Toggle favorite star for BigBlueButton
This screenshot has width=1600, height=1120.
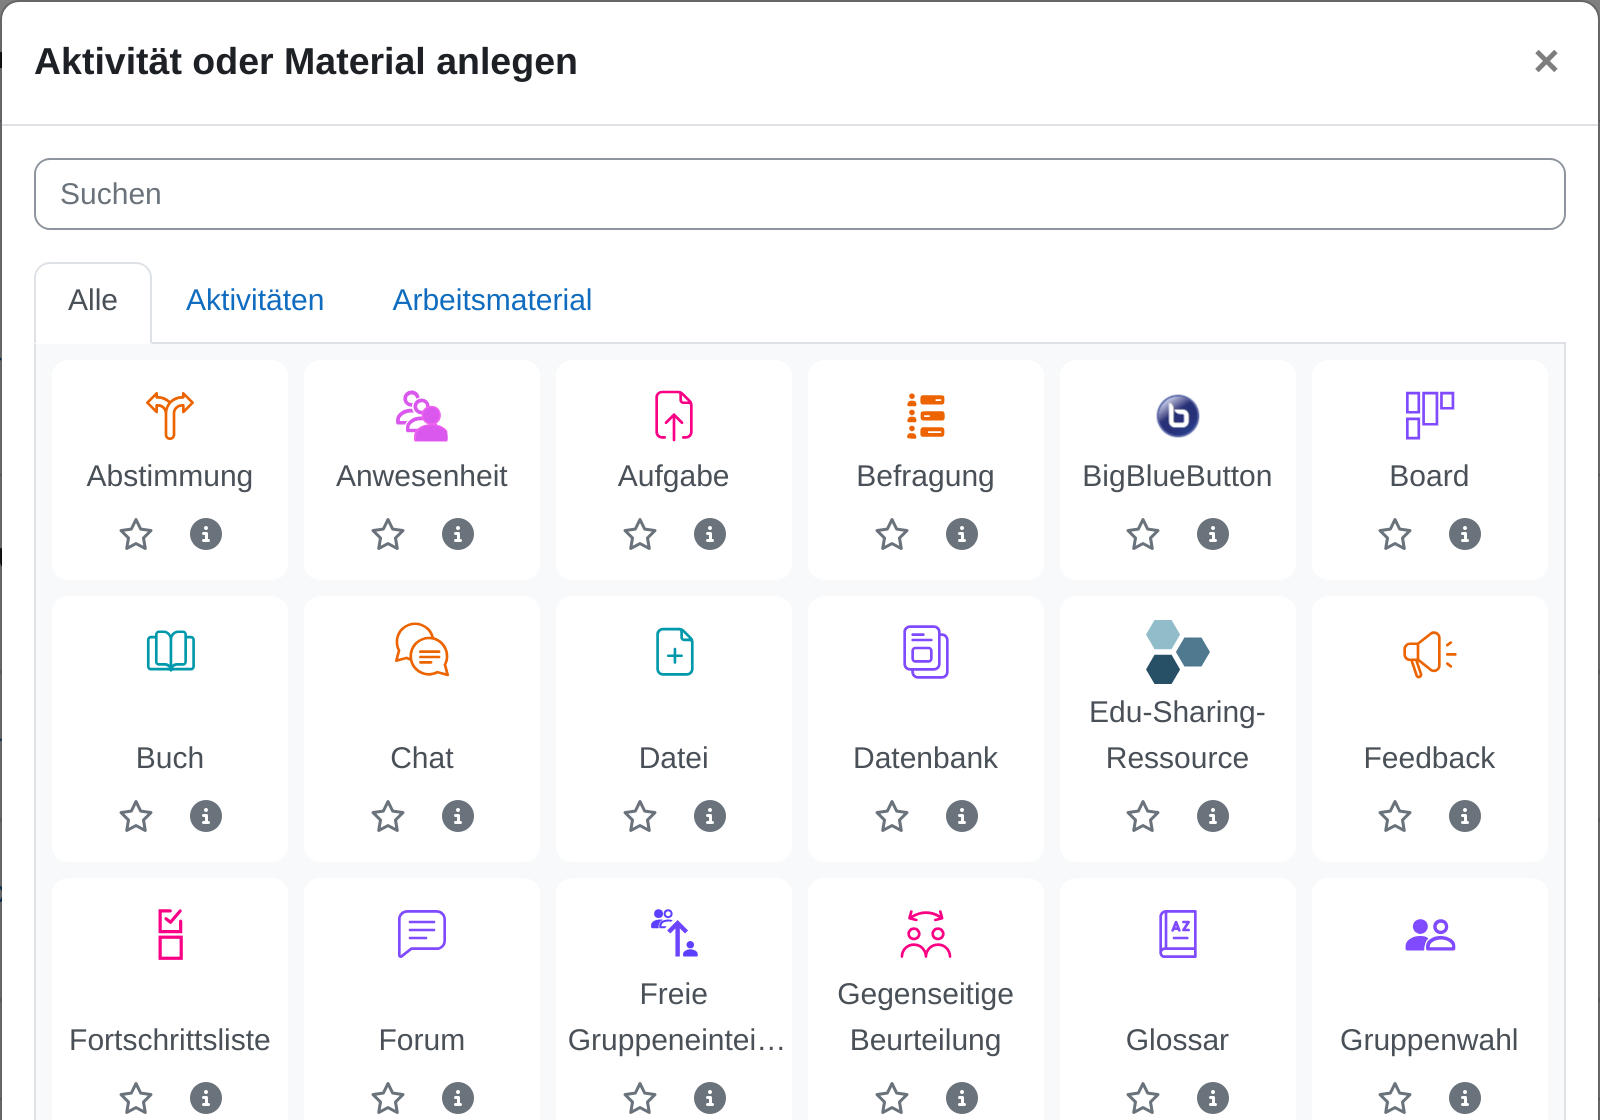click(1143, 535)
